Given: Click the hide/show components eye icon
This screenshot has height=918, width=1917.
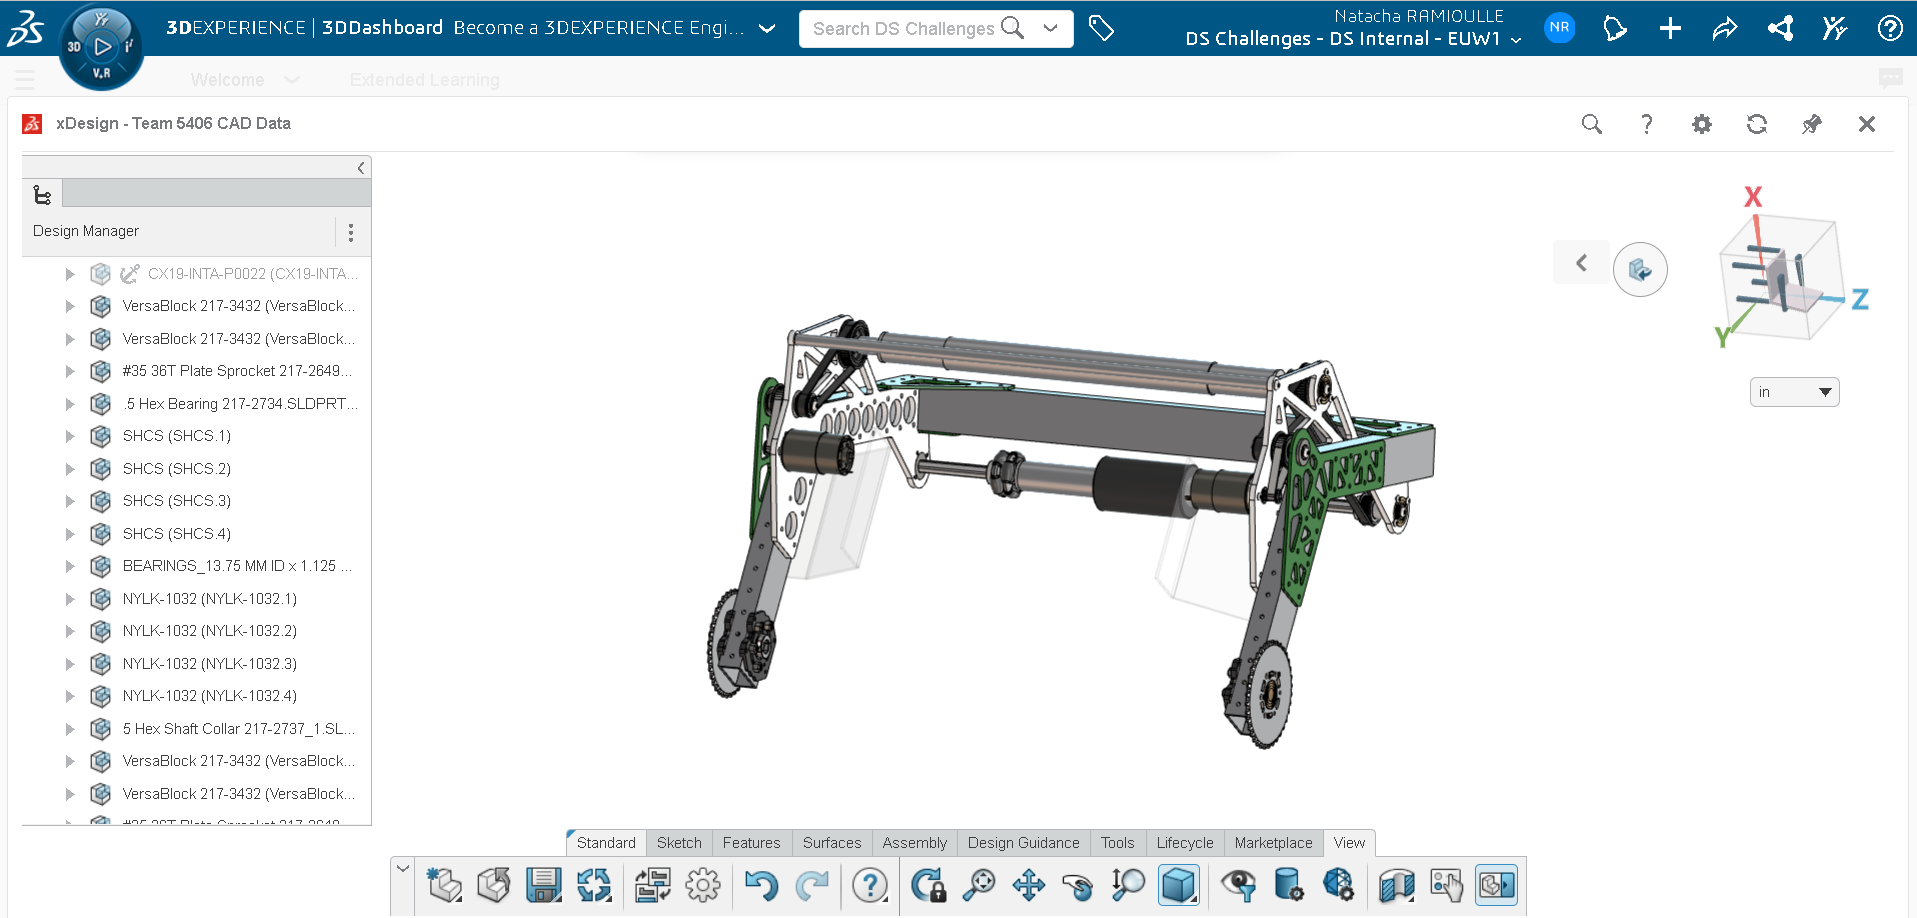Looking at the screenshot, I should click(1240, 885).
